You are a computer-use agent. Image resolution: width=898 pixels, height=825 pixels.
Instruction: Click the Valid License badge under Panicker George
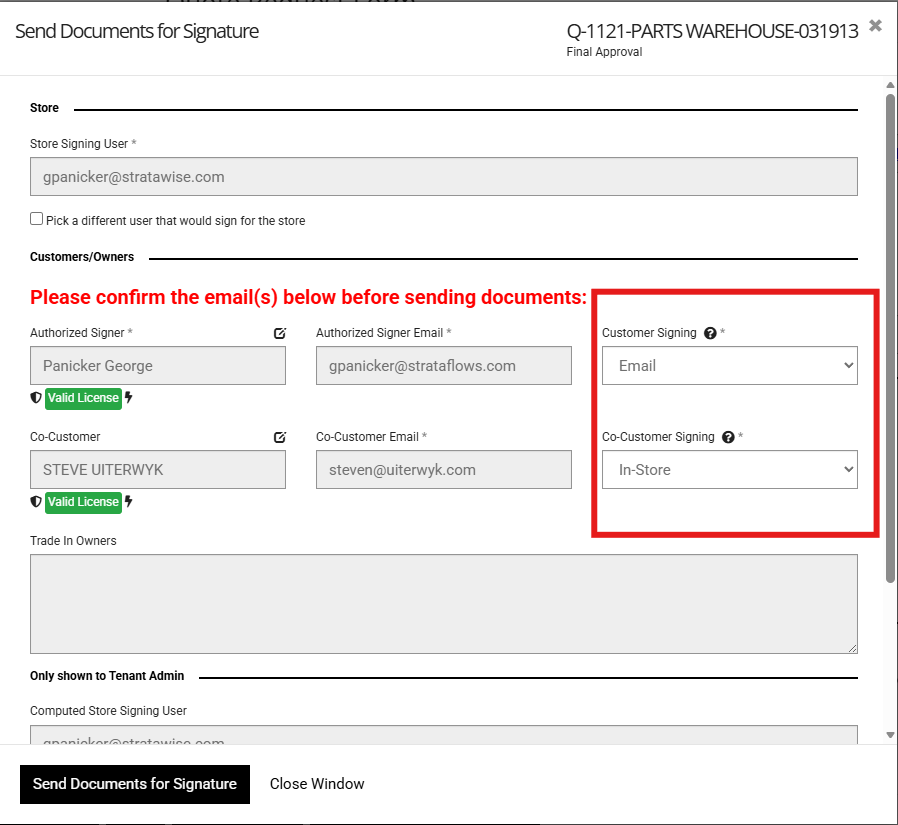[x=83, y=398]
